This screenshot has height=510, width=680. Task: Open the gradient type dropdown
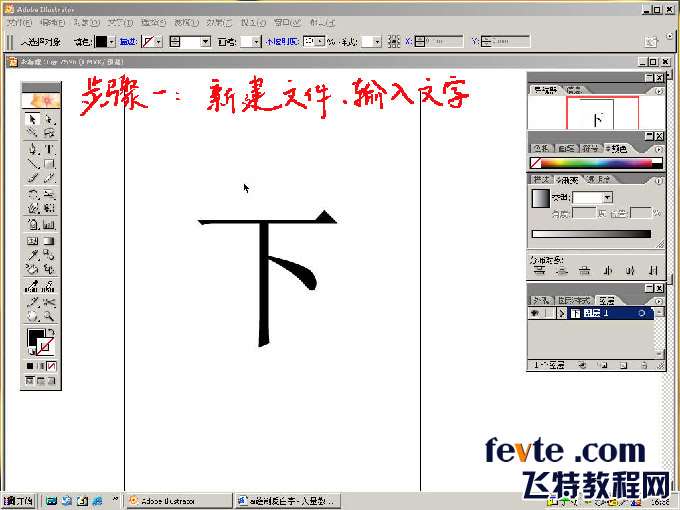coord(607,198)
